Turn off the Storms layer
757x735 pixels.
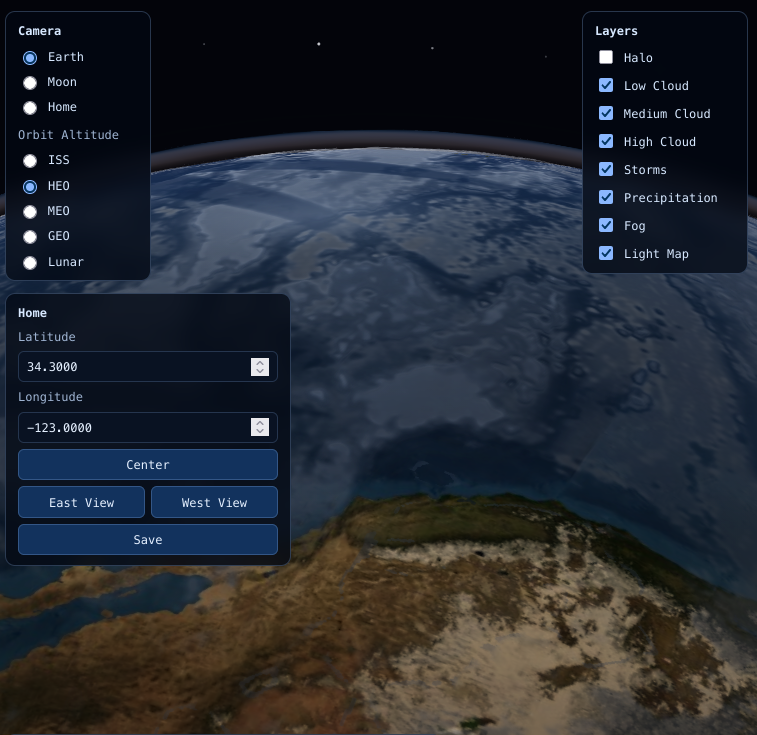(x=606, y=170)
